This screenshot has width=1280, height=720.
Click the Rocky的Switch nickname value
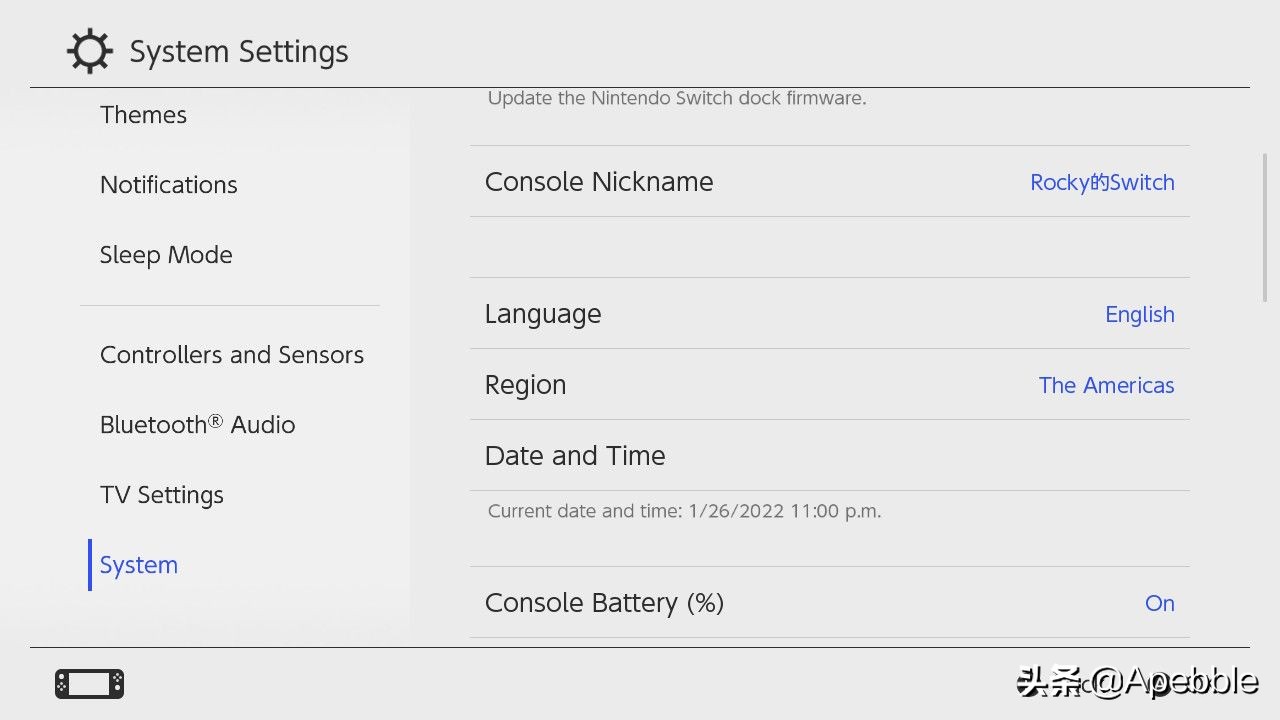pyautogui.click(x=1102, y=182)
